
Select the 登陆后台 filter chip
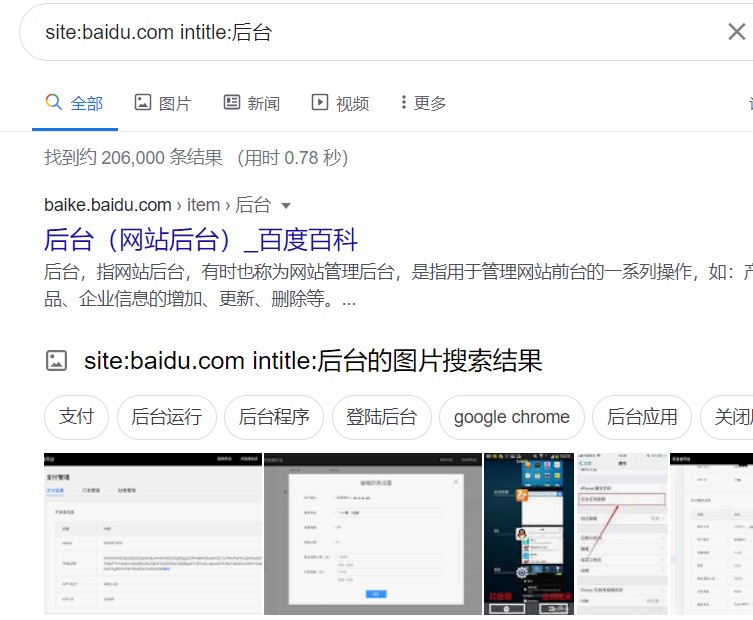click(x=382, y=417)
